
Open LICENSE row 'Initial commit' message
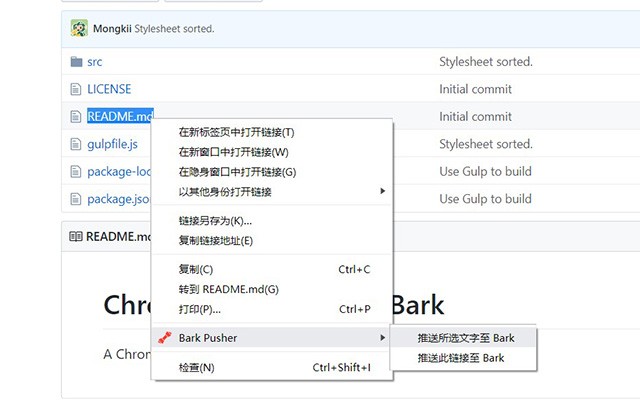point(475,89)
